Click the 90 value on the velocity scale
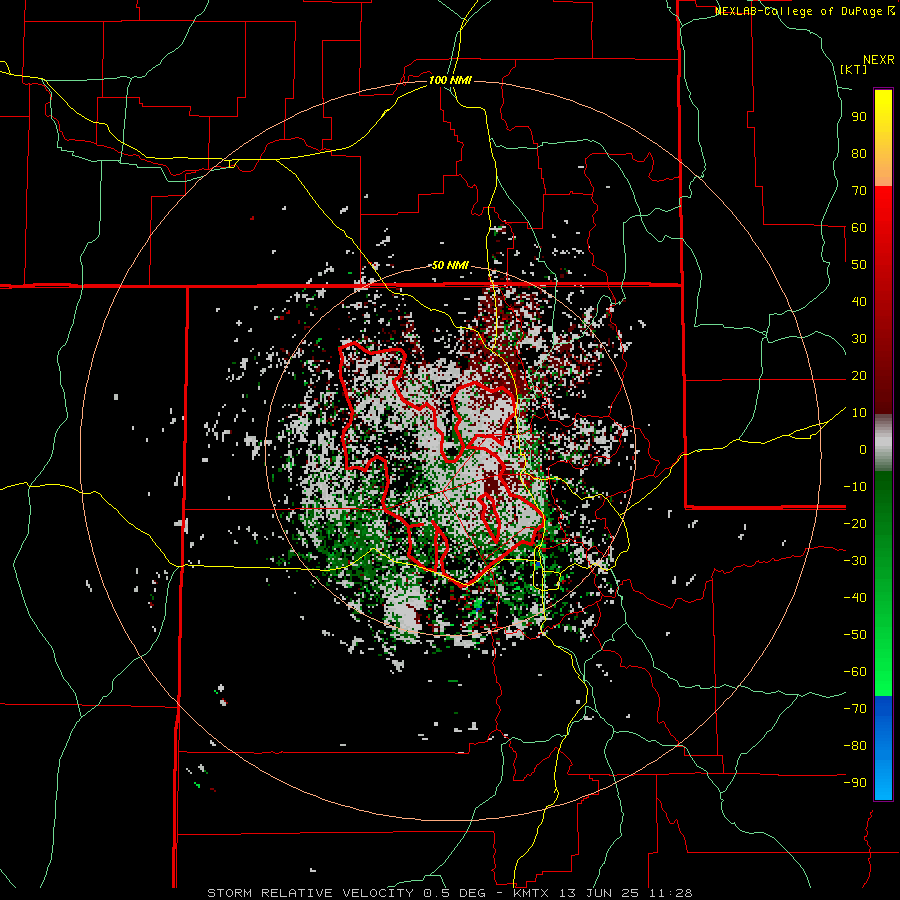This screenshot has height=900, width=900. pos(859,117)
